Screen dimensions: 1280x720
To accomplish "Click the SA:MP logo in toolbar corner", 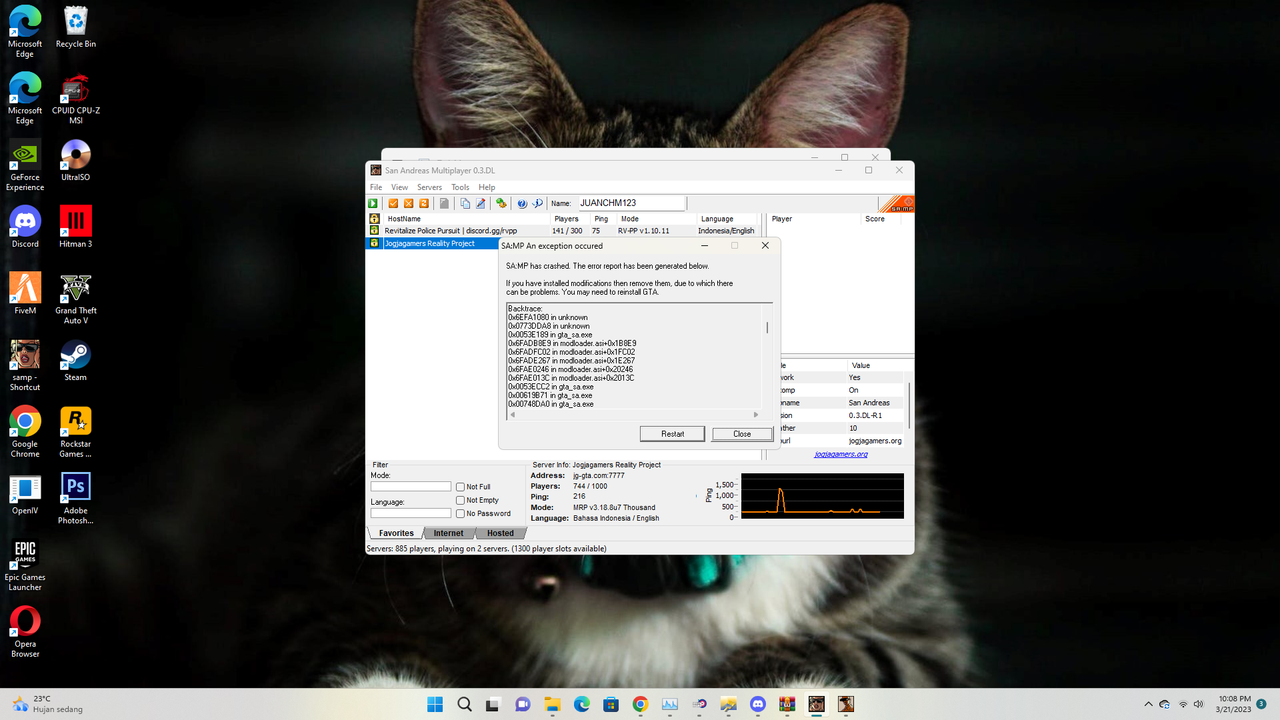I will pos(896,203).
